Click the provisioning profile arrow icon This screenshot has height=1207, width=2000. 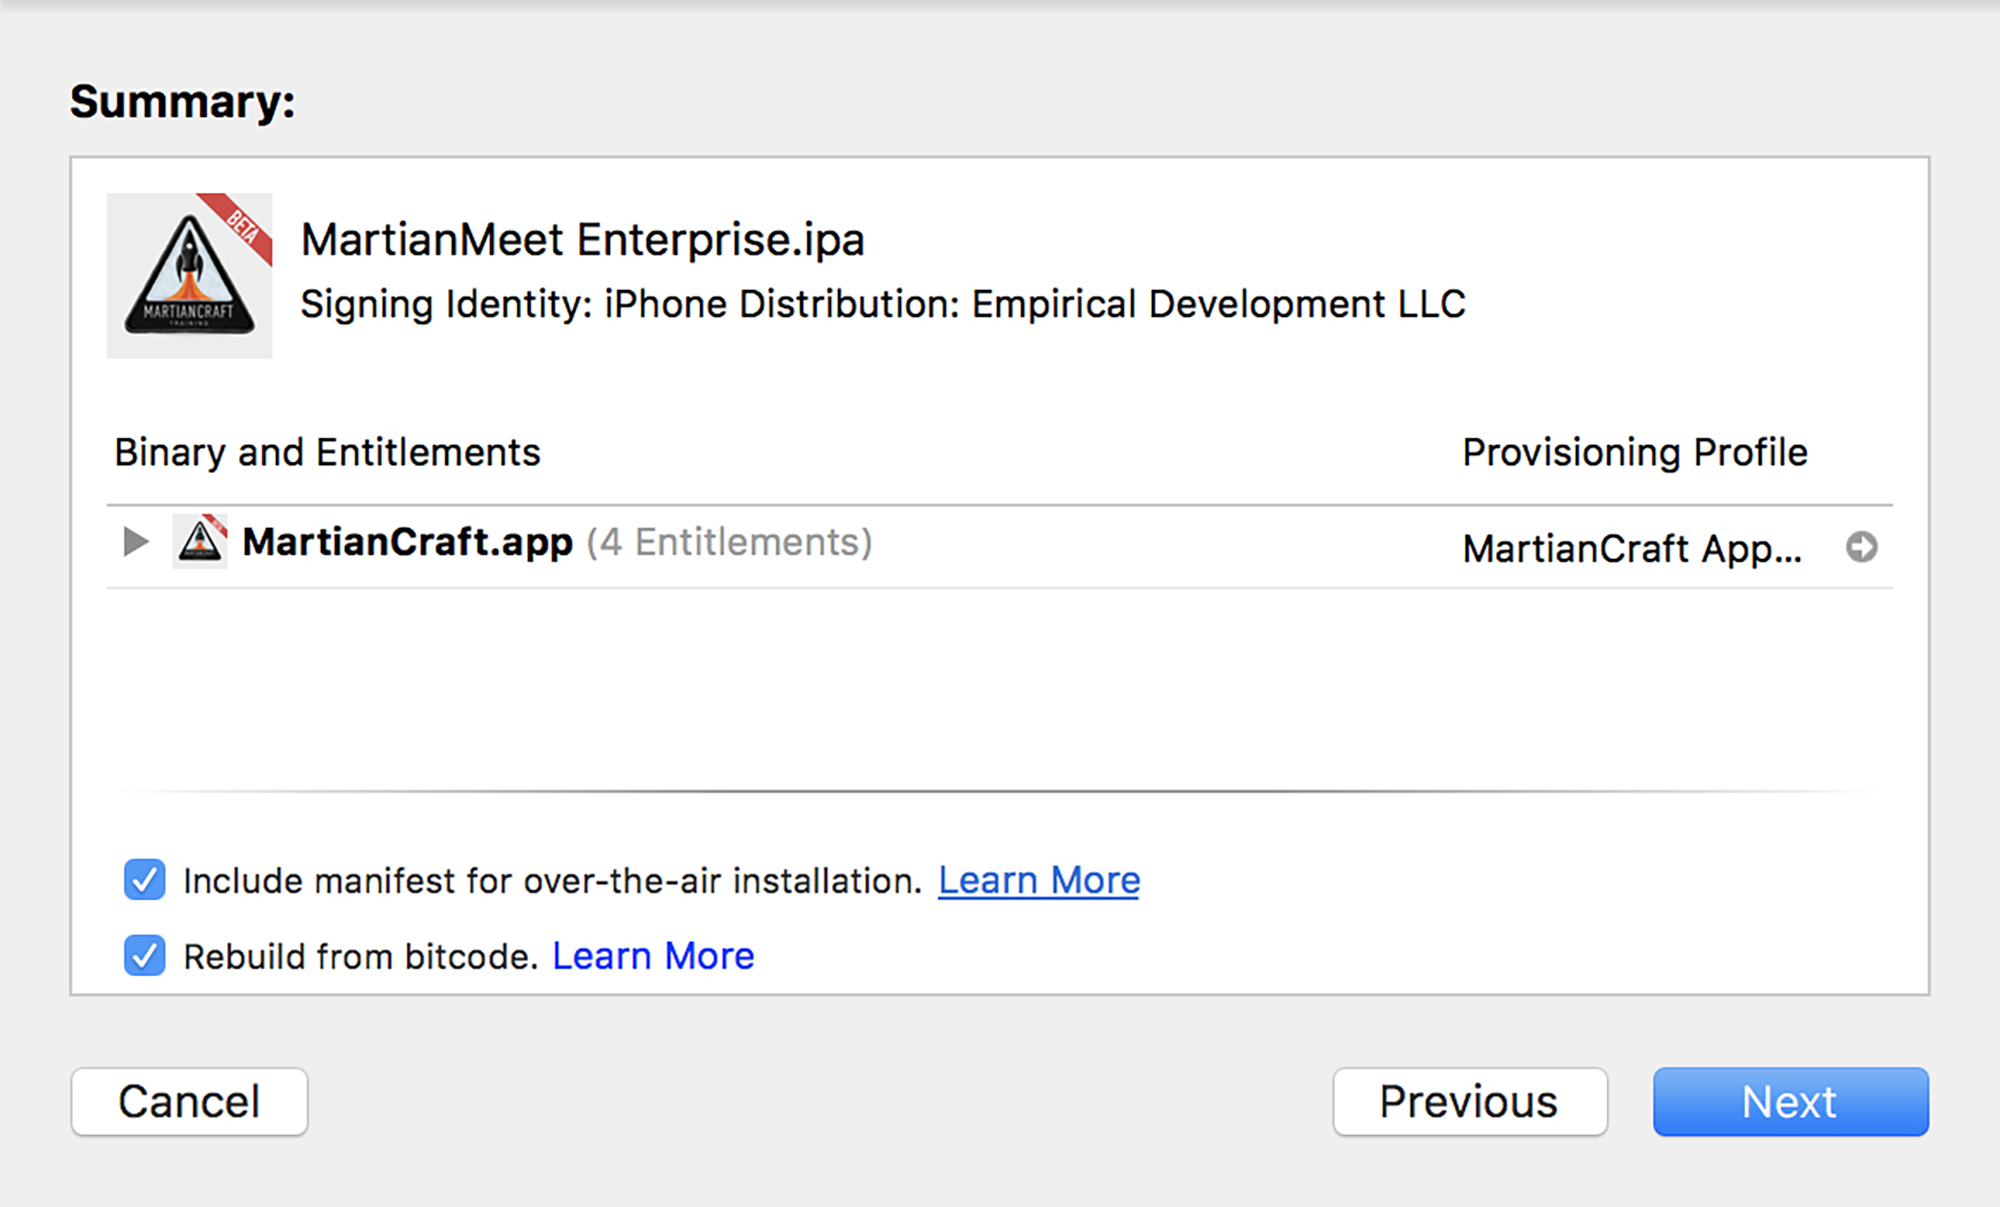[1861, 547]
